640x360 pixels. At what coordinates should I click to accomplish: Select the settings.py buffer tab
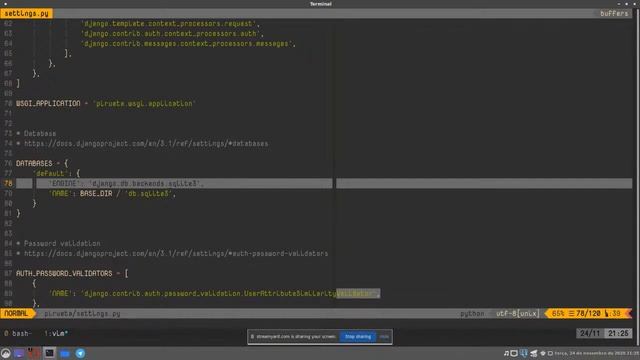coord(27,13)
